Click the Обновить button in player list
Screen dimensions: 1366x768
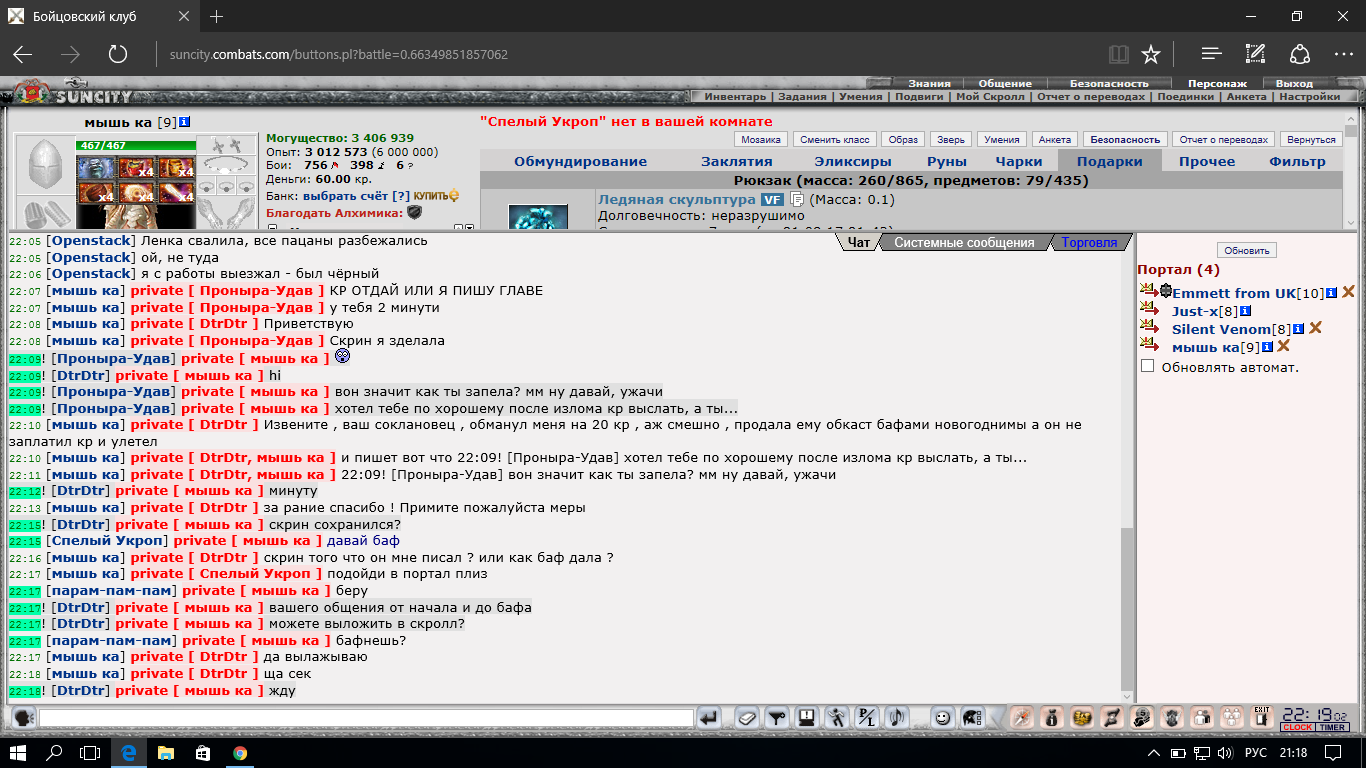pos(1246,250)
